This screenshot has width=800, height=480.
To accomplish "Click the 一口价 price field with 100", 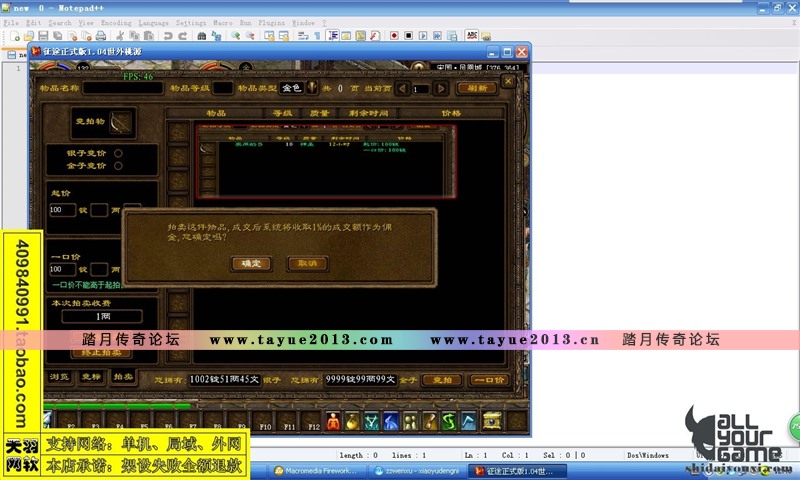I will click(62, 269).
